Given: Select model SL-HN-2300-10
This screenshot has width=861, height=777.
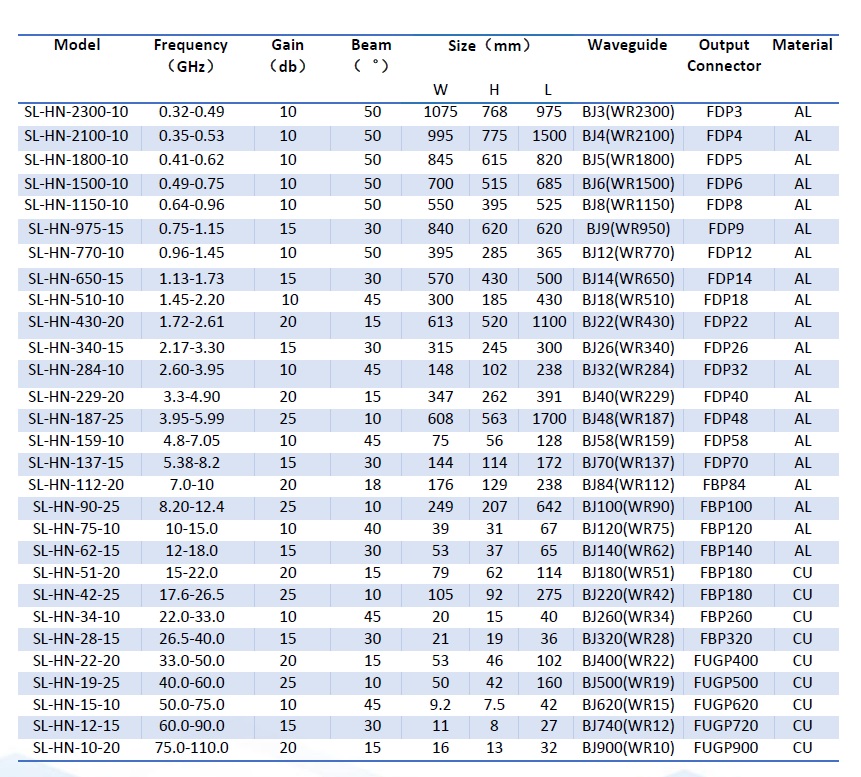Looking at the screenshot, I should [x=76, y=112].
